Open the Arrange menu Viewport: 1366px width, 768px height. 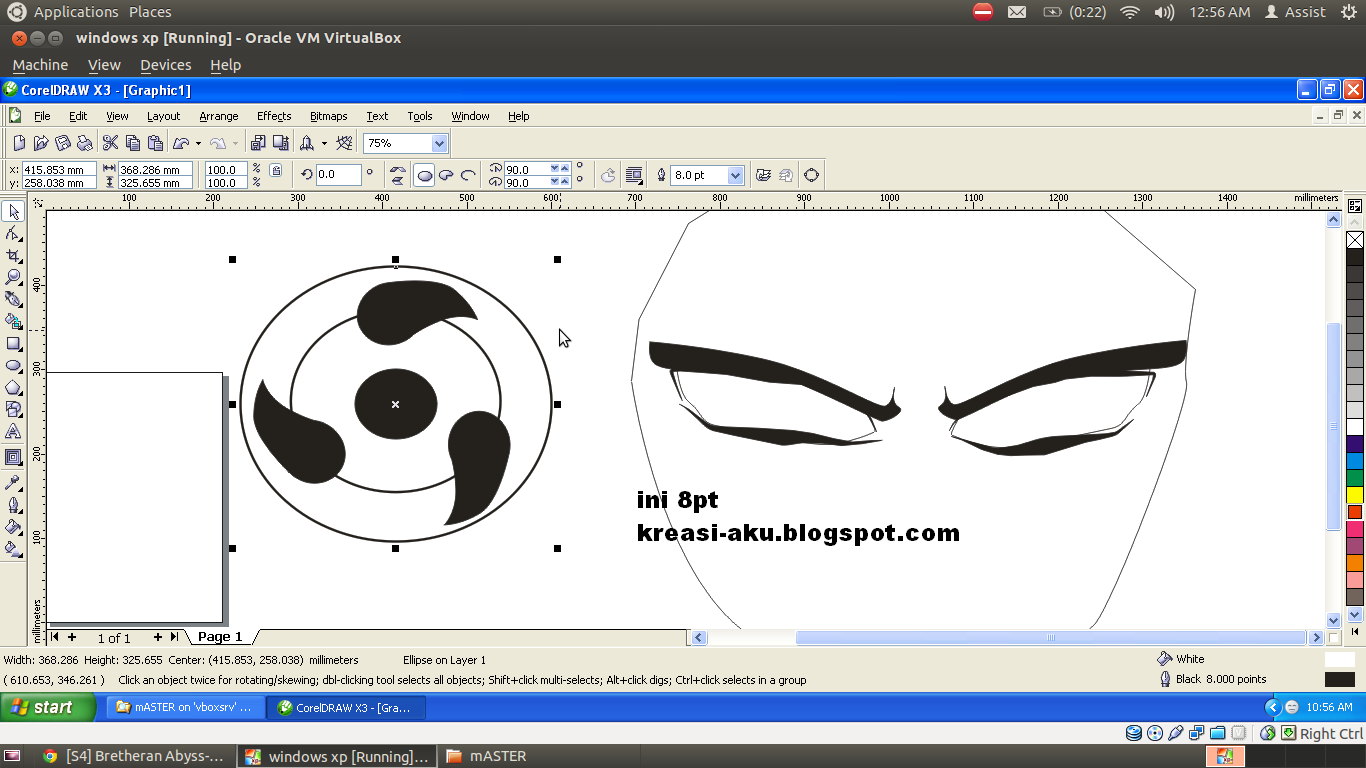point(218,116)
